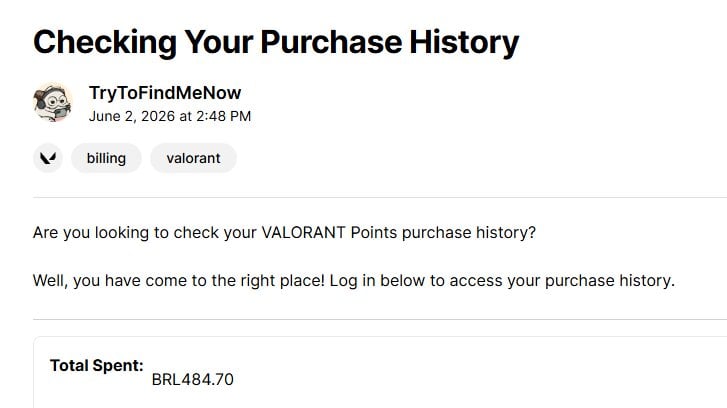This screenshot has width=727, height=408.
Task: Click the June 2, 2026 post date
Action: click(132, 116)
